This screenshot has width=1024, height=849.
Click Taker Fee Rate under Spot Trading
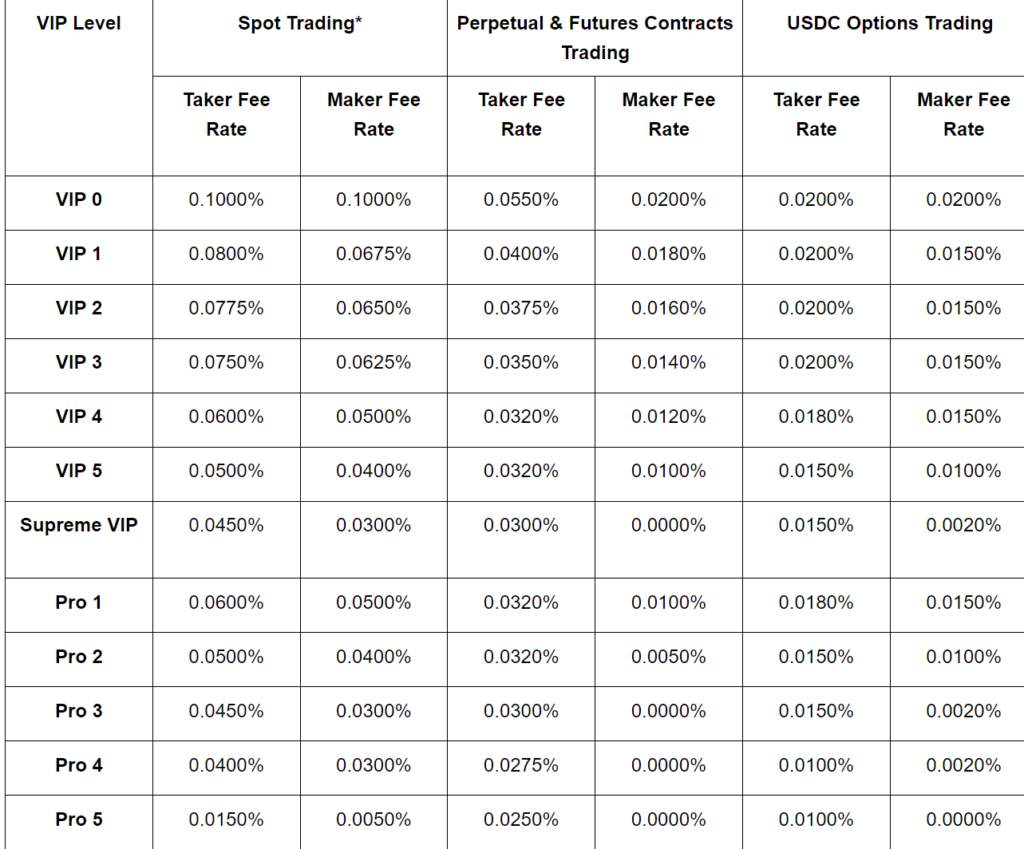[226, 114]
